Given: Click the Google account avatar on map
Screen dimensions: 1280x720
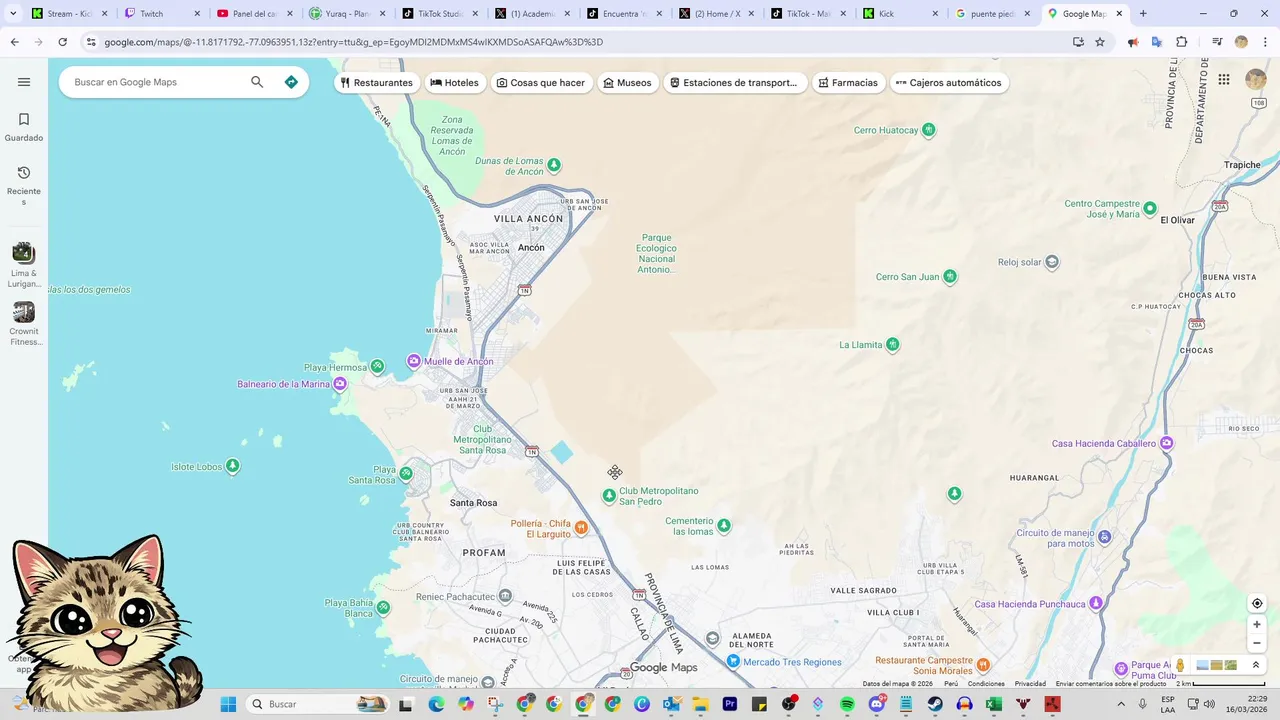Looking at the screenshot, I should tap(1255, 80).
